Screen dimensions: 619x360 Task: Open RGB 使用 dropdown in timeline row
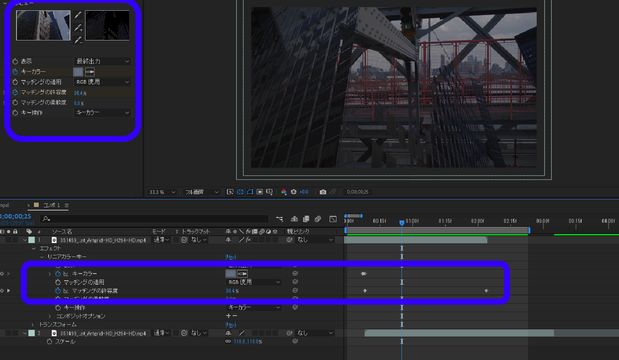pos(254,282)
